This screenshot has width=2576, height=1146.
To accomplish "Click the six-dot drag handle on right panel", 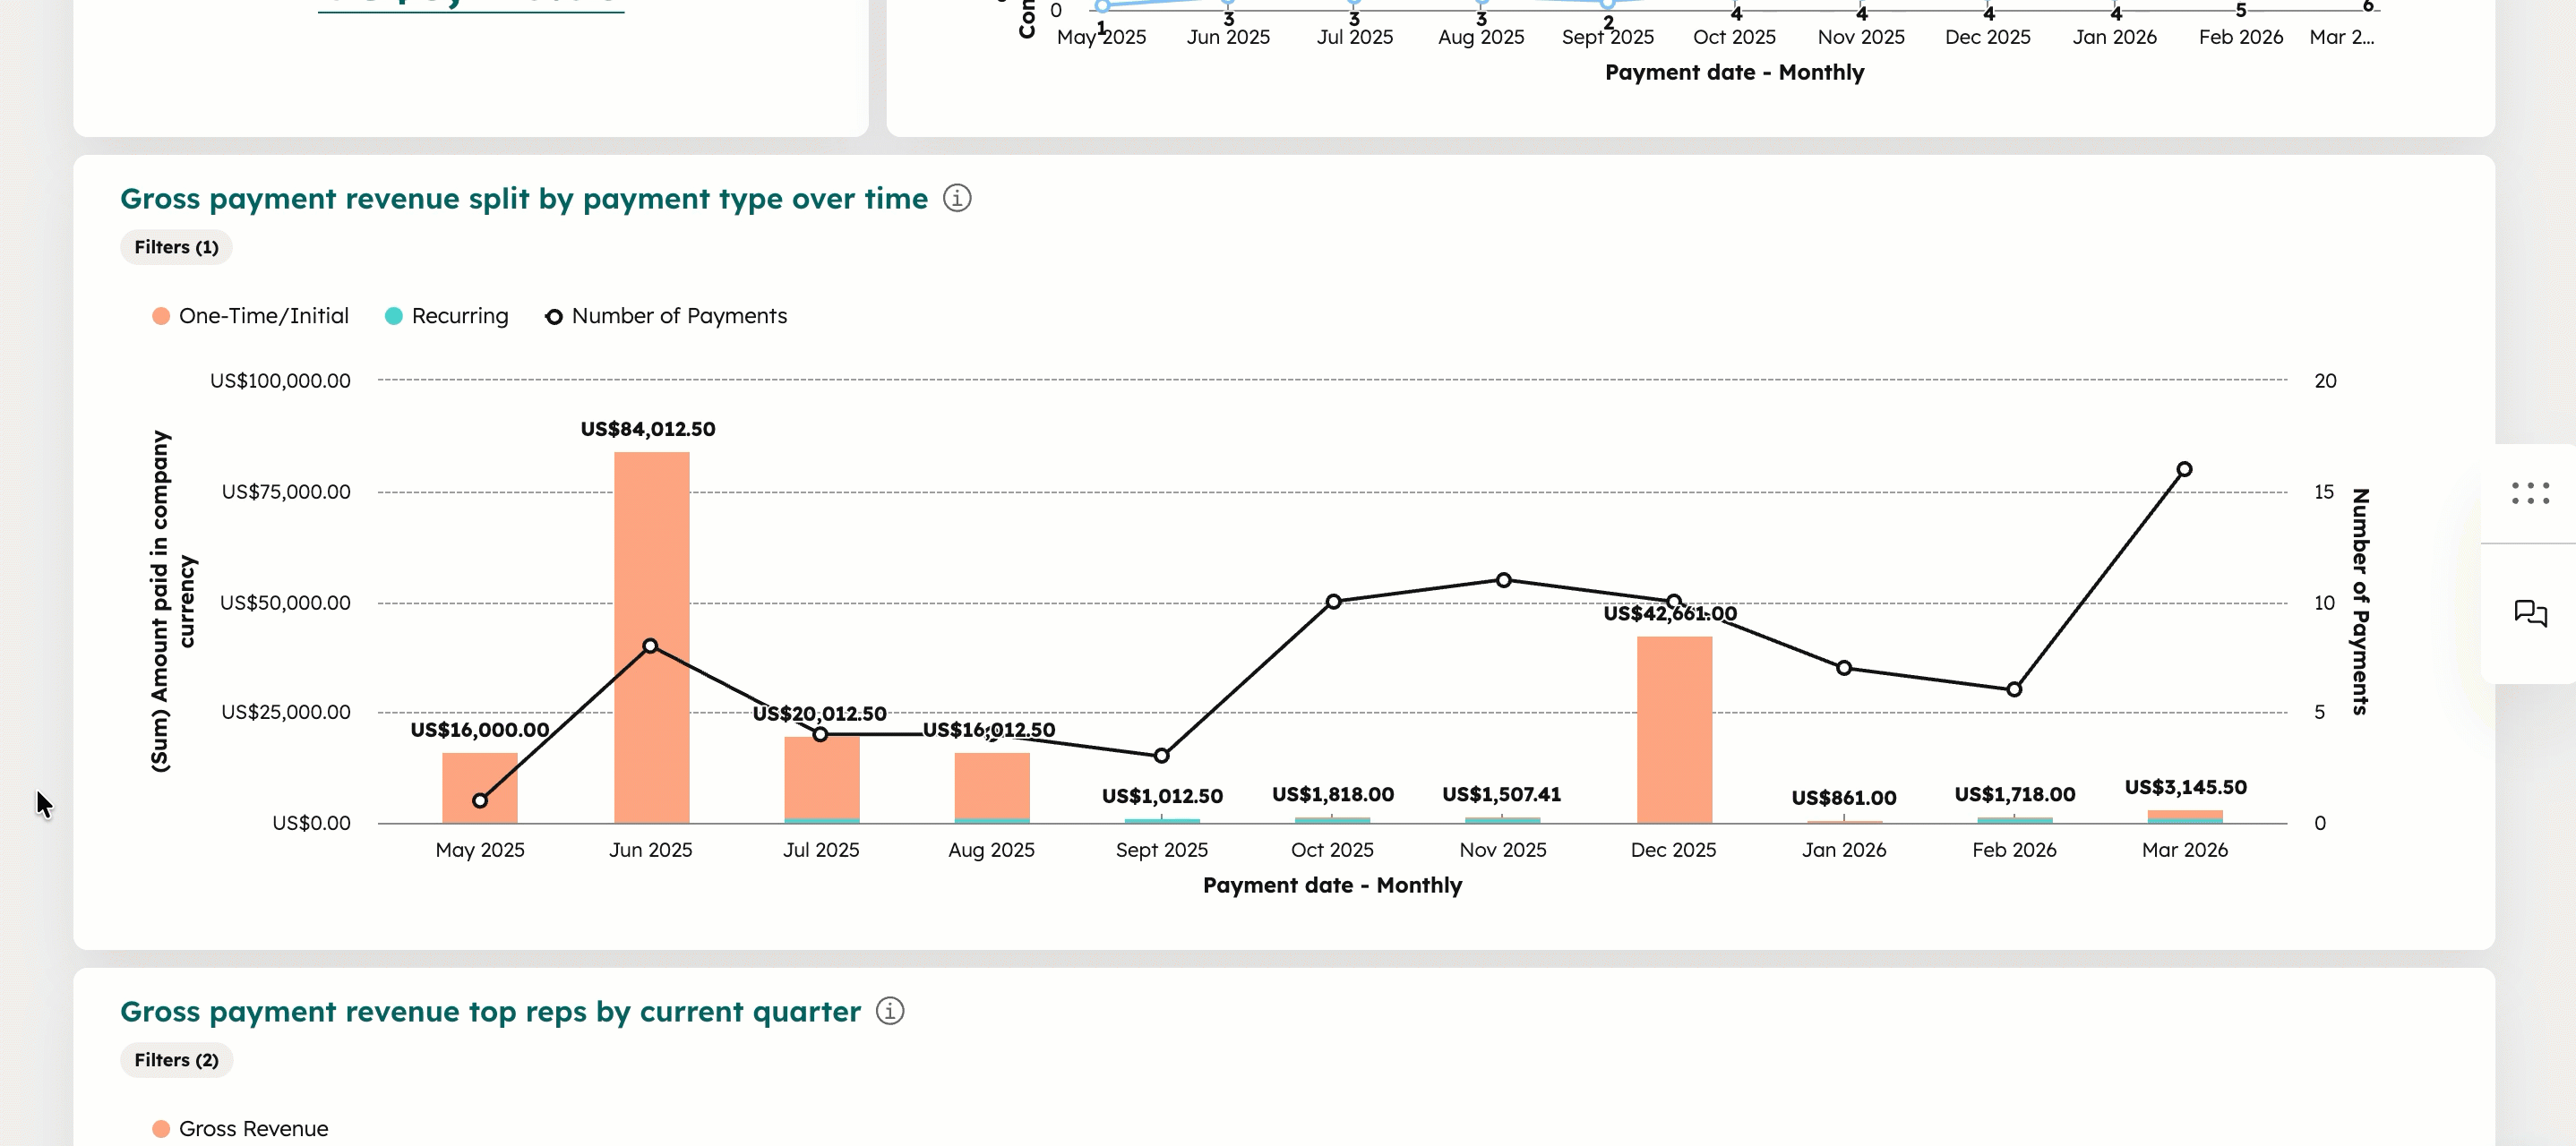I will point(2529,494).
